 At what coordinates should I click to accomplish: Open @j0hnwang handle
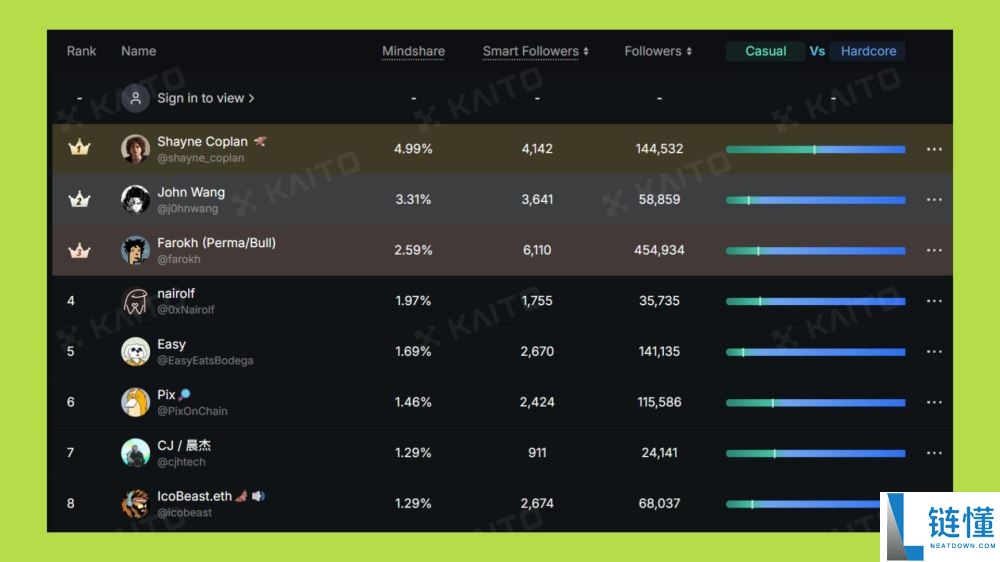pyautogui.click(x=188, y=209)
